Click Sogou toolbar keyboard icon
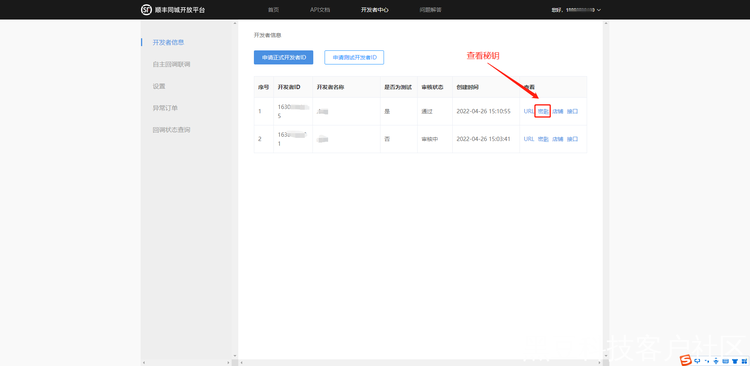Viewport: 750px width, 366px height. tap(726, 361)
